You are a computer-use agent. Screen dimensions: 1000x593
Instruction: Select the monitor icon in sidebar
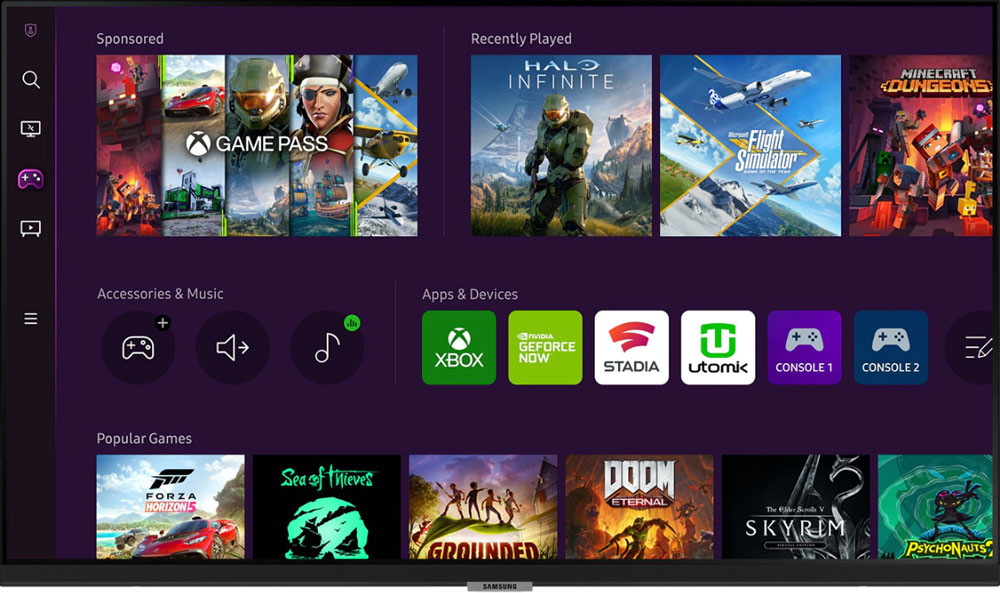click(31, 129)
